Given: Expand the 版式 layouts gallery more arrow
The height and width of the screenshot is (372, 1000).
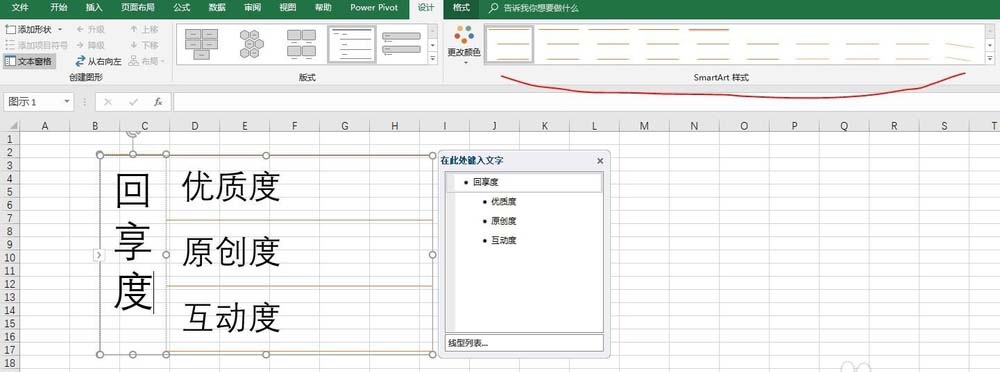Looking at the screenshot, I should (x=433, y=58).
